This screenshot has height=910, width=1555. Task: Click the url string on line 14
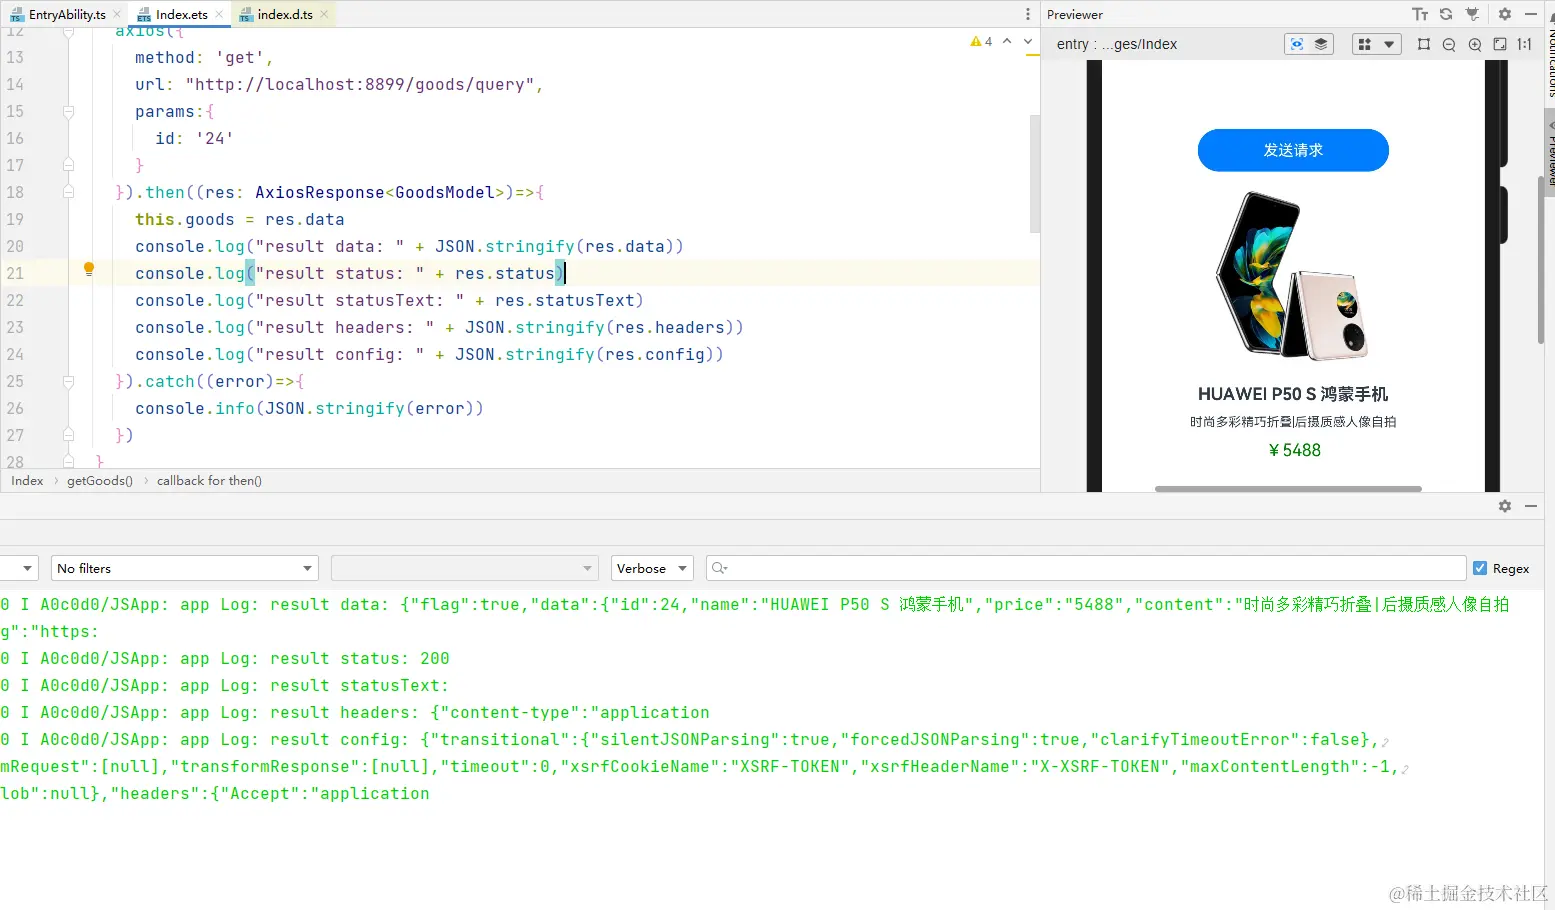(360, 85)
